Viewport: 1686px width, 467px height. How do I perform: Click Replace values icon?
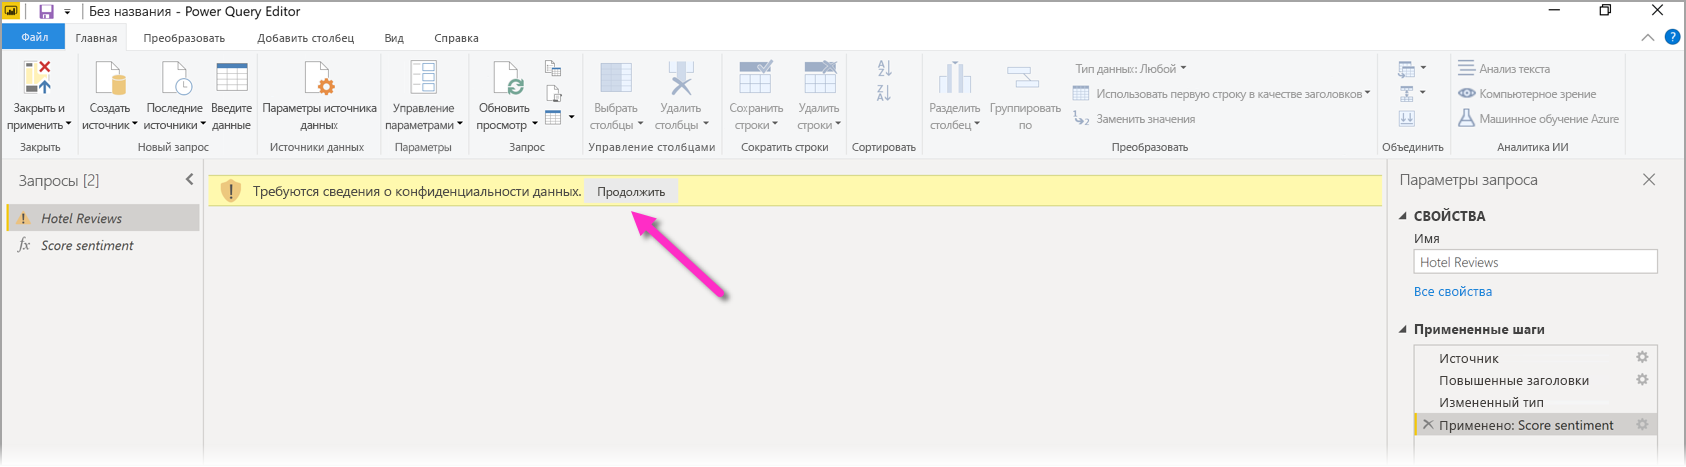click(x=1081, y=118)
